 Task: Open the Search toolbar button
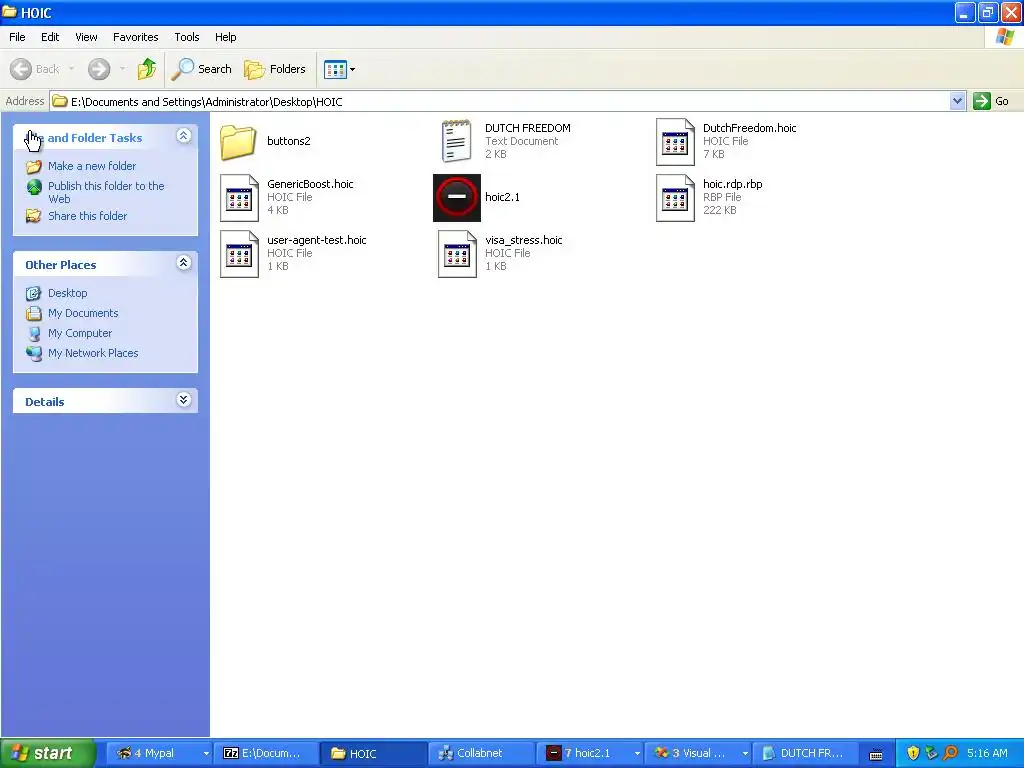pyautogui.click(x=202, y=69)
